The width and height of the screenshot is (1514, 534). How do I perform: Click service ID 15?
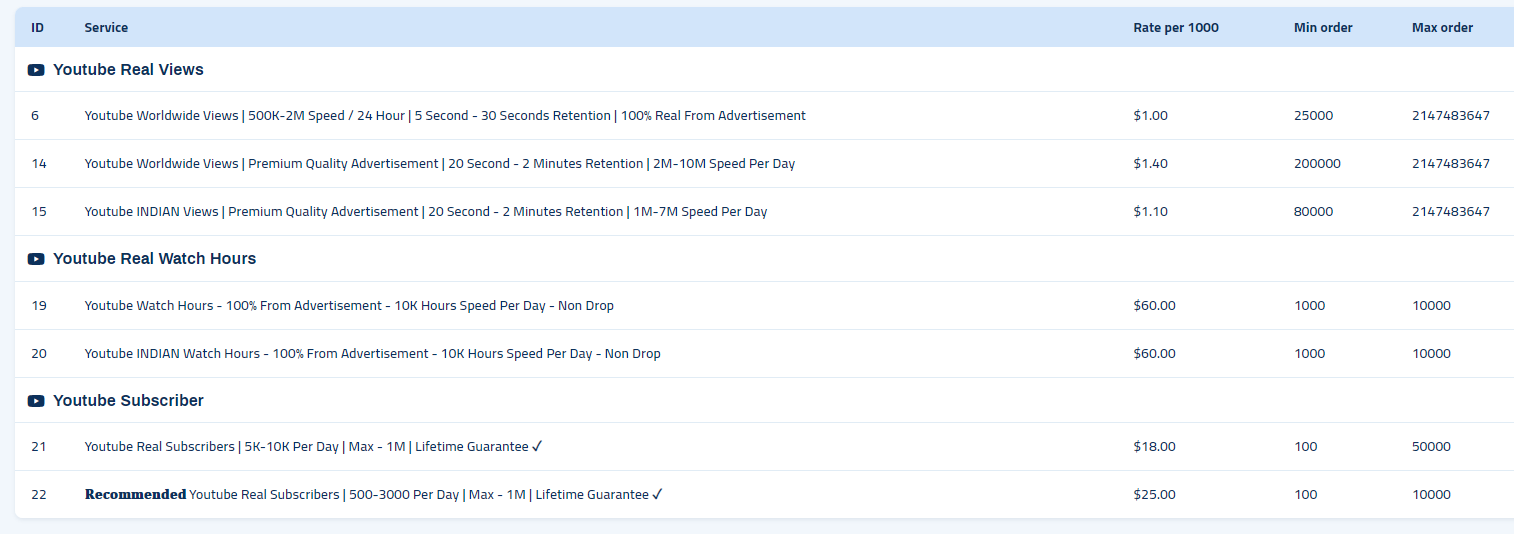coord(39,212)
